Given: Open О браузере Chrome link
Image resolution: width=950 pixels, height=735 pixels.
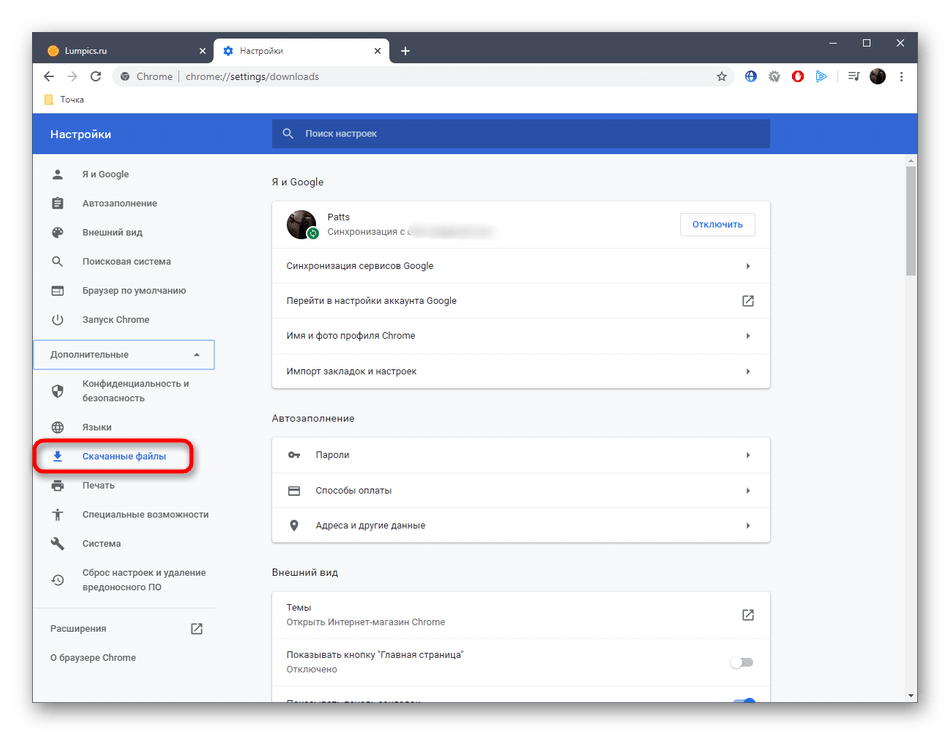Looking at the screenshot, I should tap(93, 658).
